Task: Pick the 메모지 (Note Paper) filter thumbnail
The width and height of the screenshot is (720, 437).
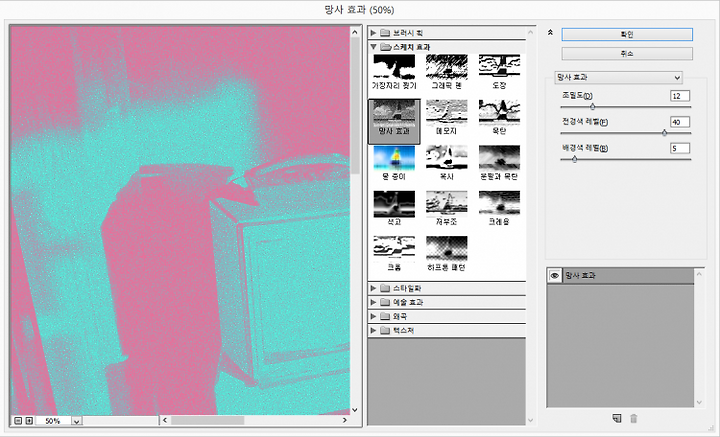Action: pyautogui.click(x=446, y=113)
